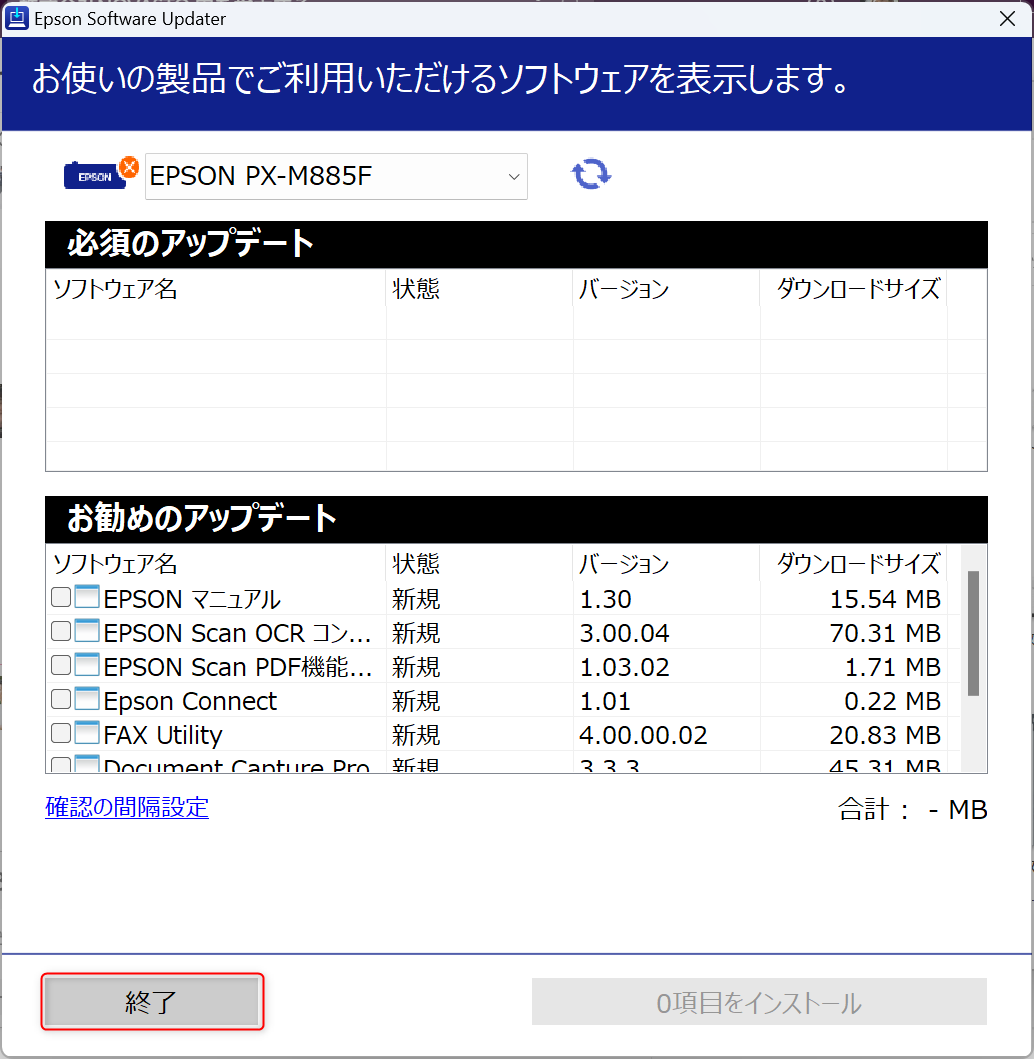Click the 終了 button
Viewport: 1034px width, 1059px height.
152,1002
